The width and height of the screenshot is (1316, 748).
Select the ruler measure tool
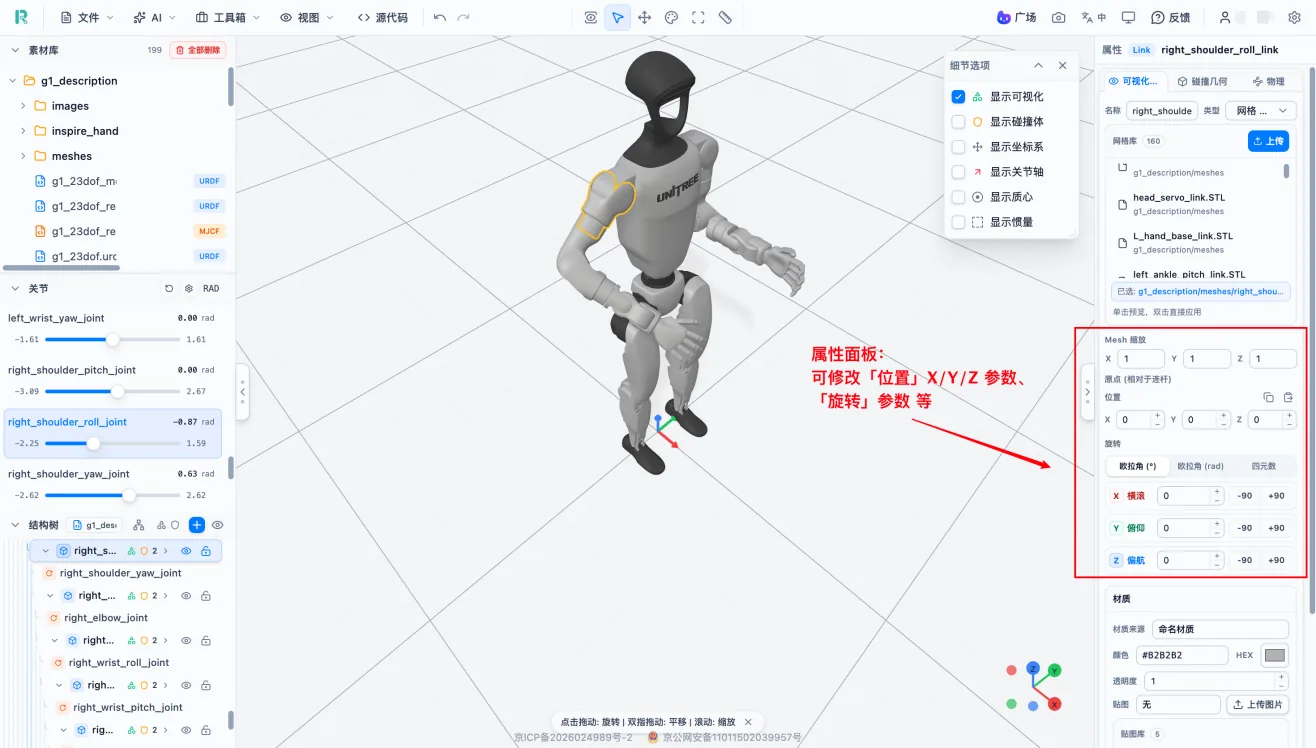(726, 17)
